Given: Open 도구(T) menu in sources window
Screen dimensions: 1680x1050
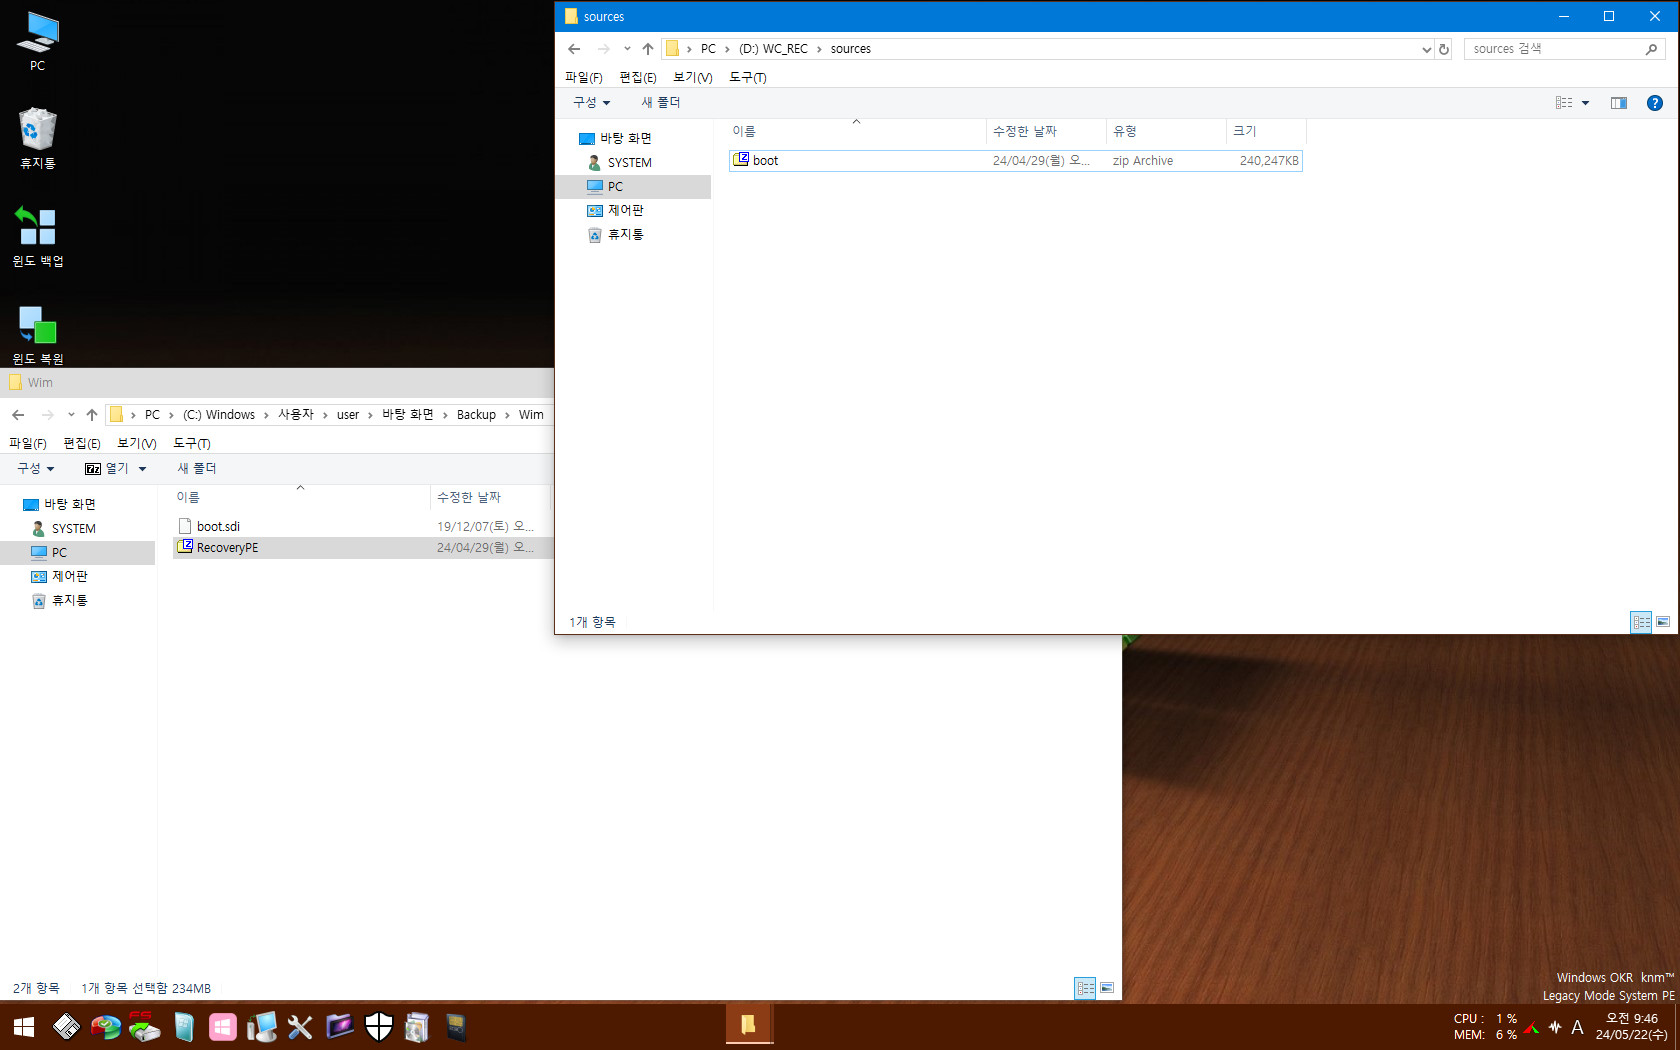Looking at the screenshot, I should 748,77.
